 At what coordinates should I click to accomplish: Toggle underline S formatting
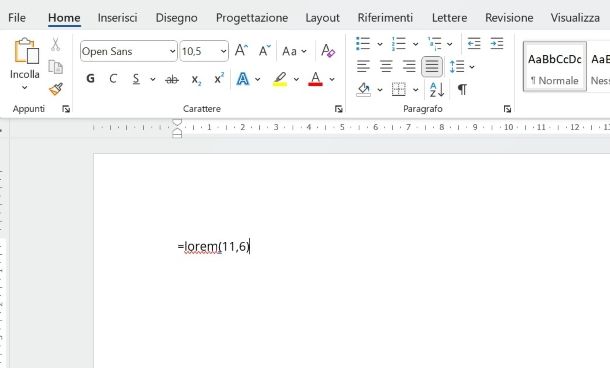136,79
